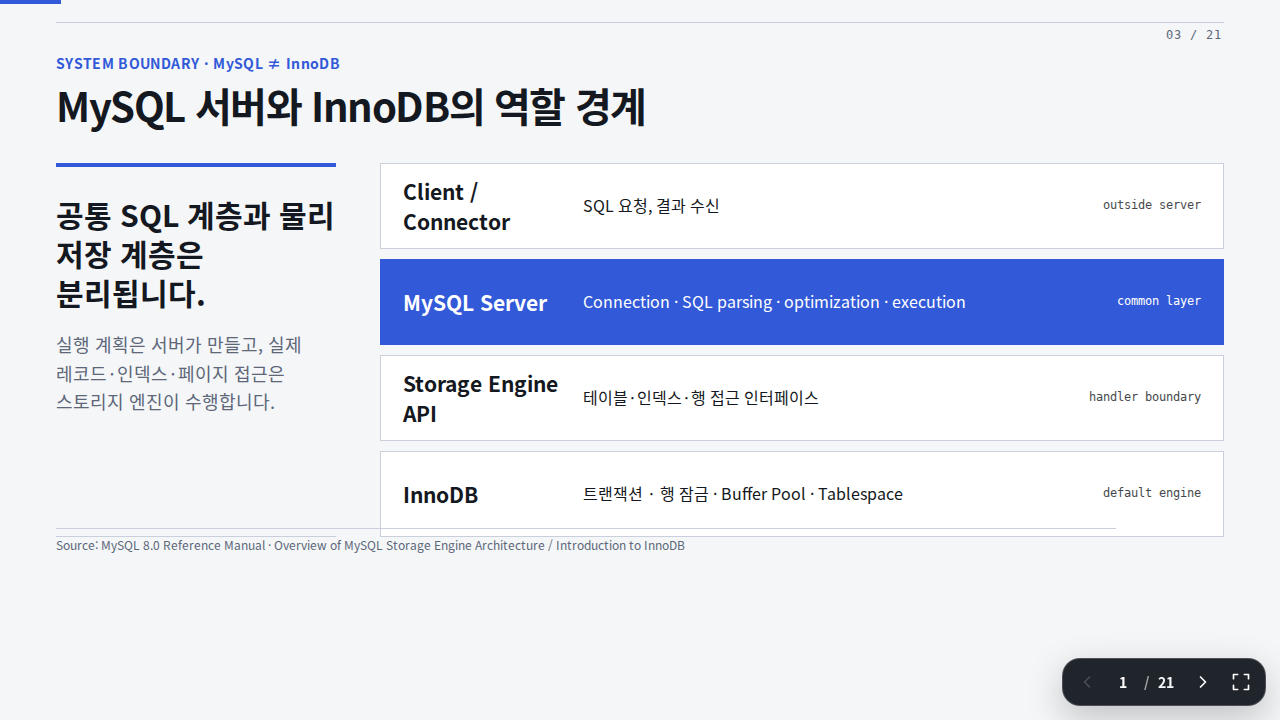Click the paragraph starting '실행 계획은 서버가 만들고'
Viewport: 1280px width, 720px height.
point(179,374)
